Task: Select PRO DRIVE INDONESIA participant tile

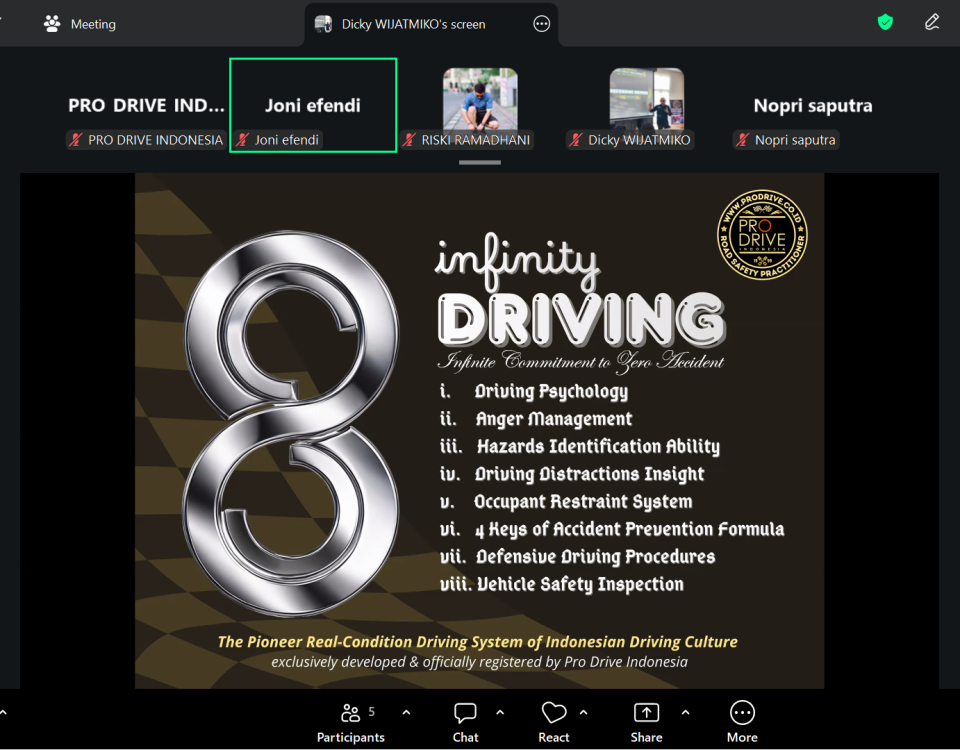Action: [146, 106]
